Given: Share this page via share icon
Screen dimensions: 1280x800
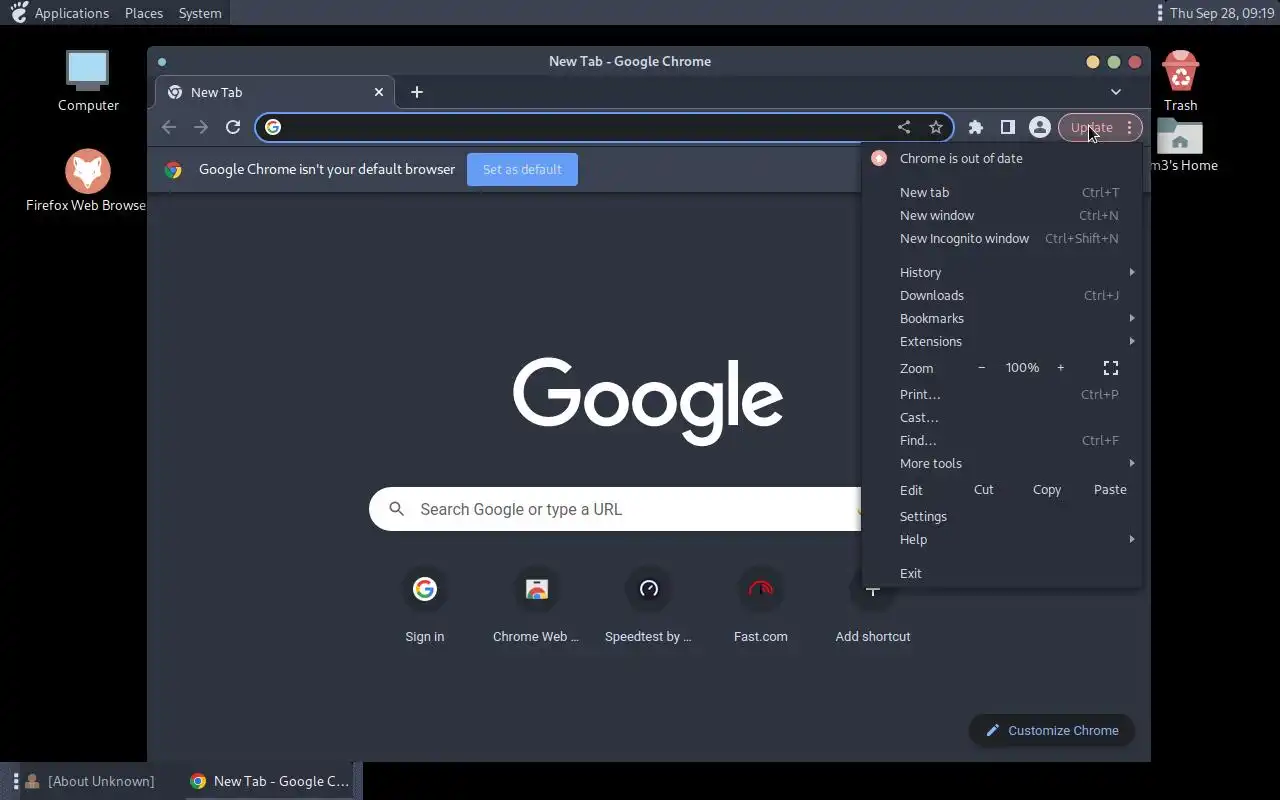Looking at the screenshot, I should pyautogui.click(x=904, y=127).
